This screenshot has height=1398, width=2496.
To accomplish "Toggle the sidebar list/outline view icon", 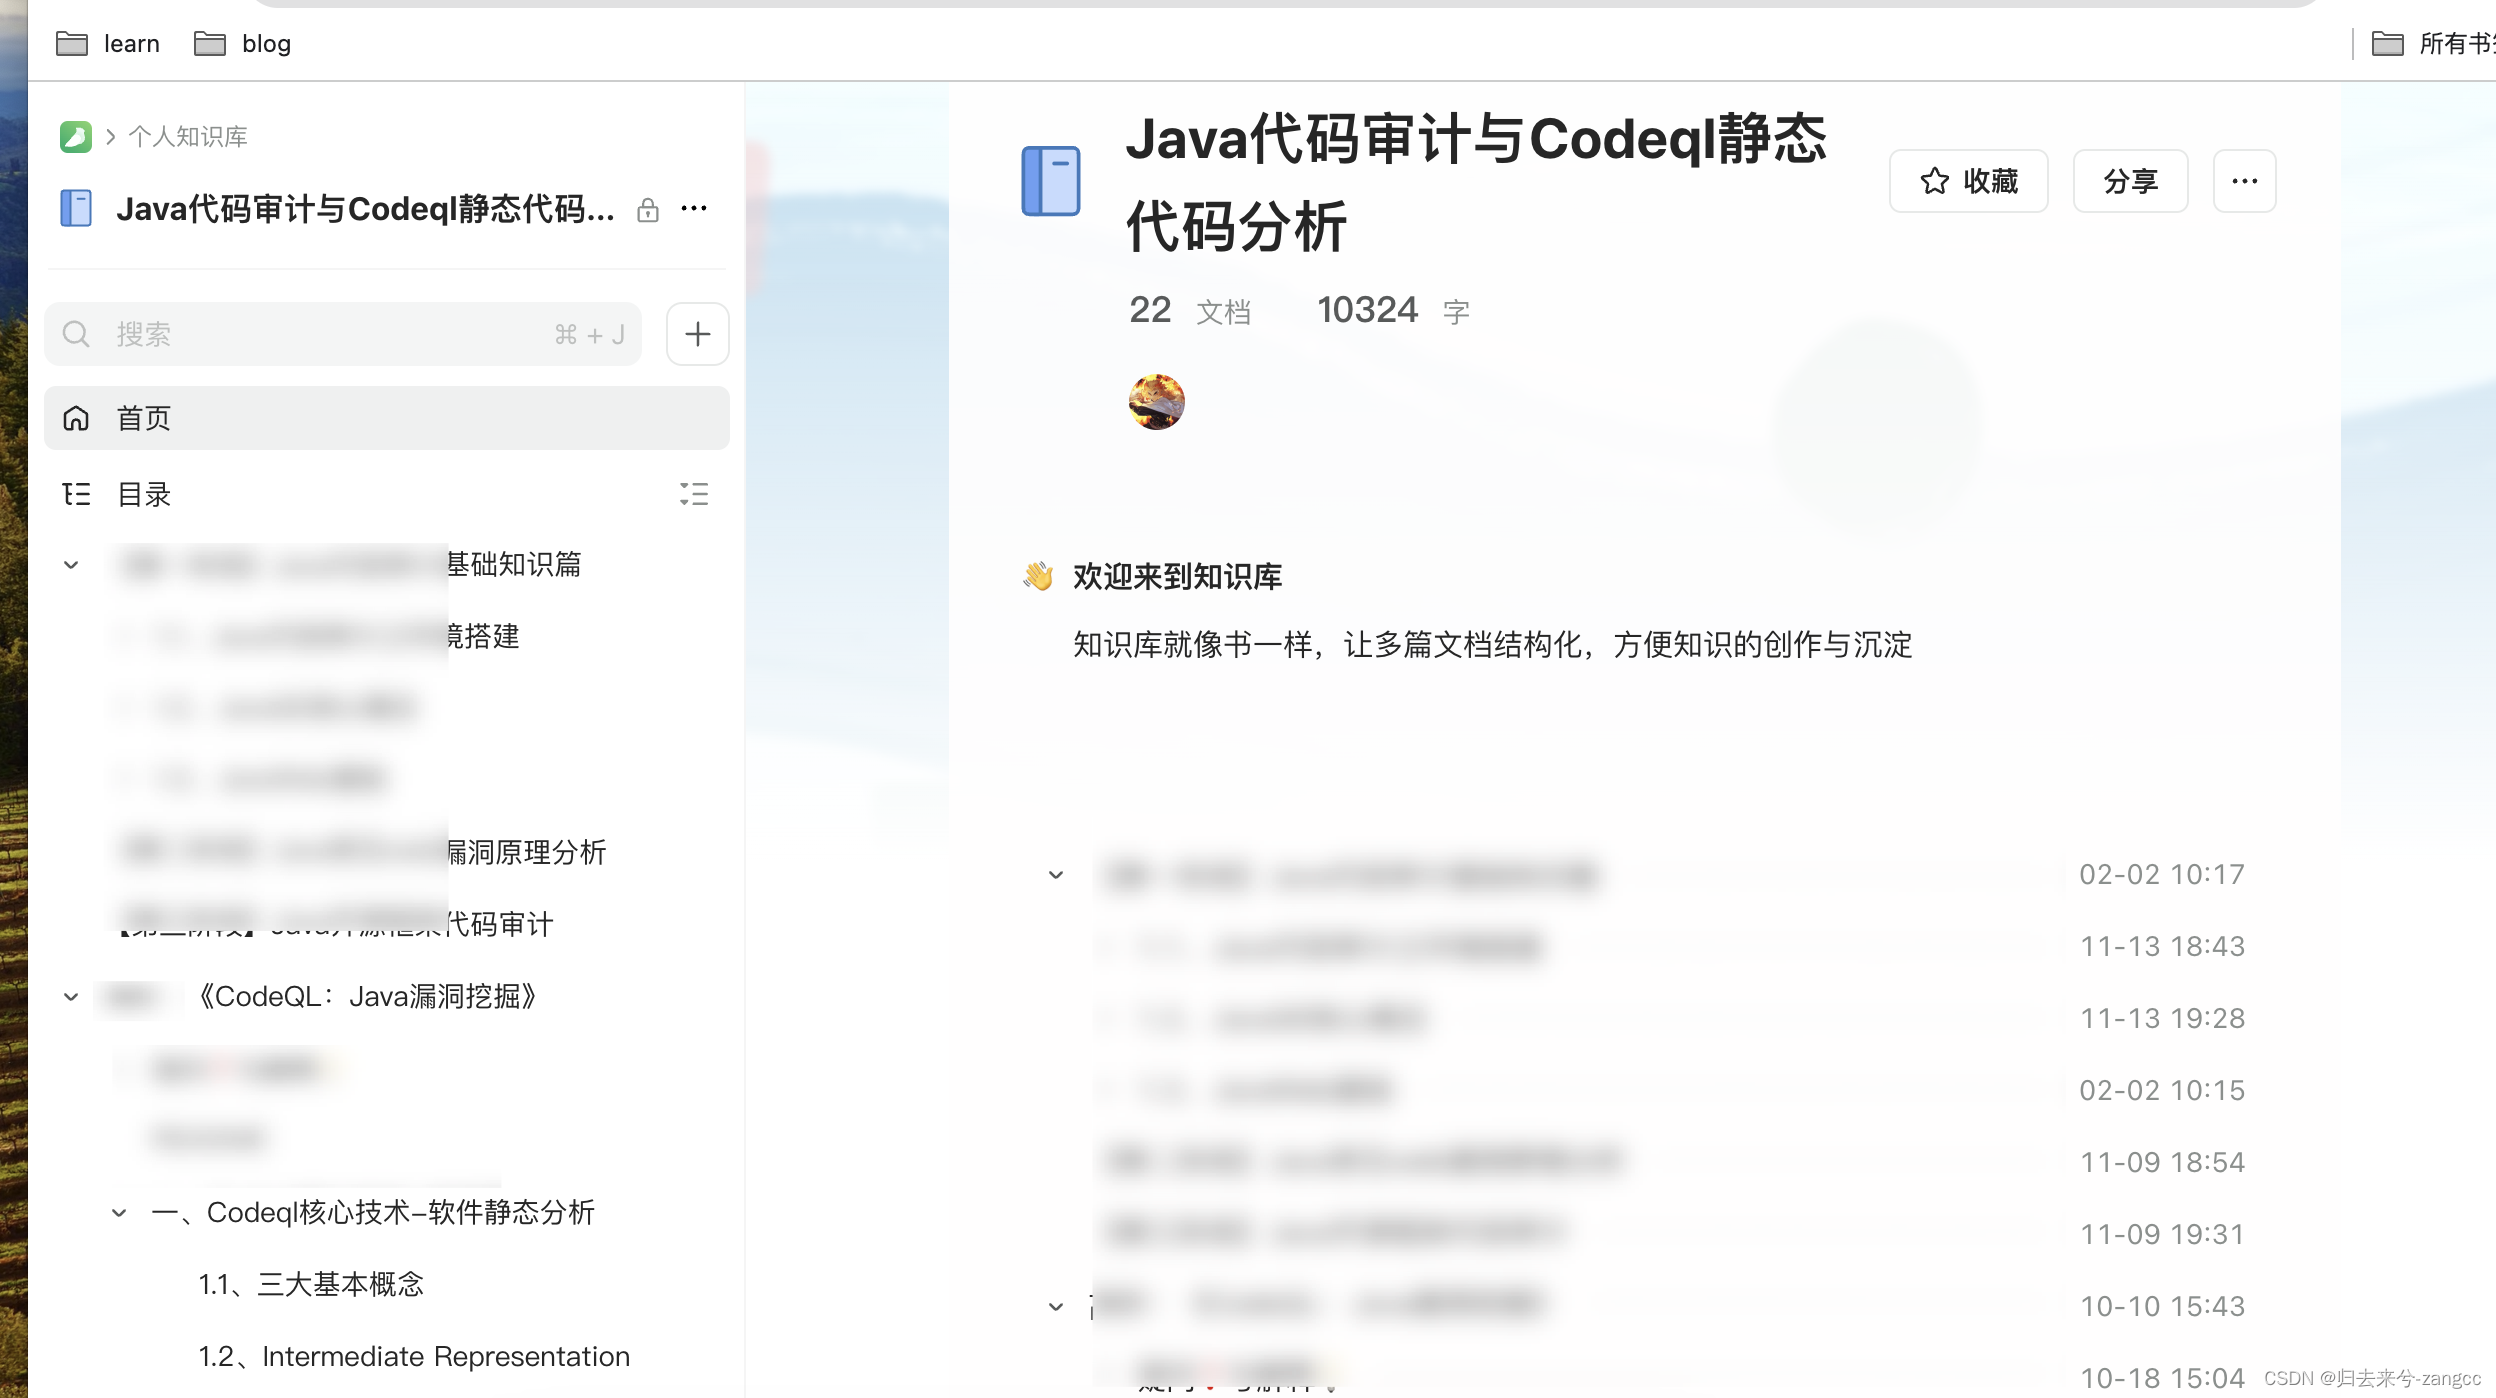I will click(694, 495).
